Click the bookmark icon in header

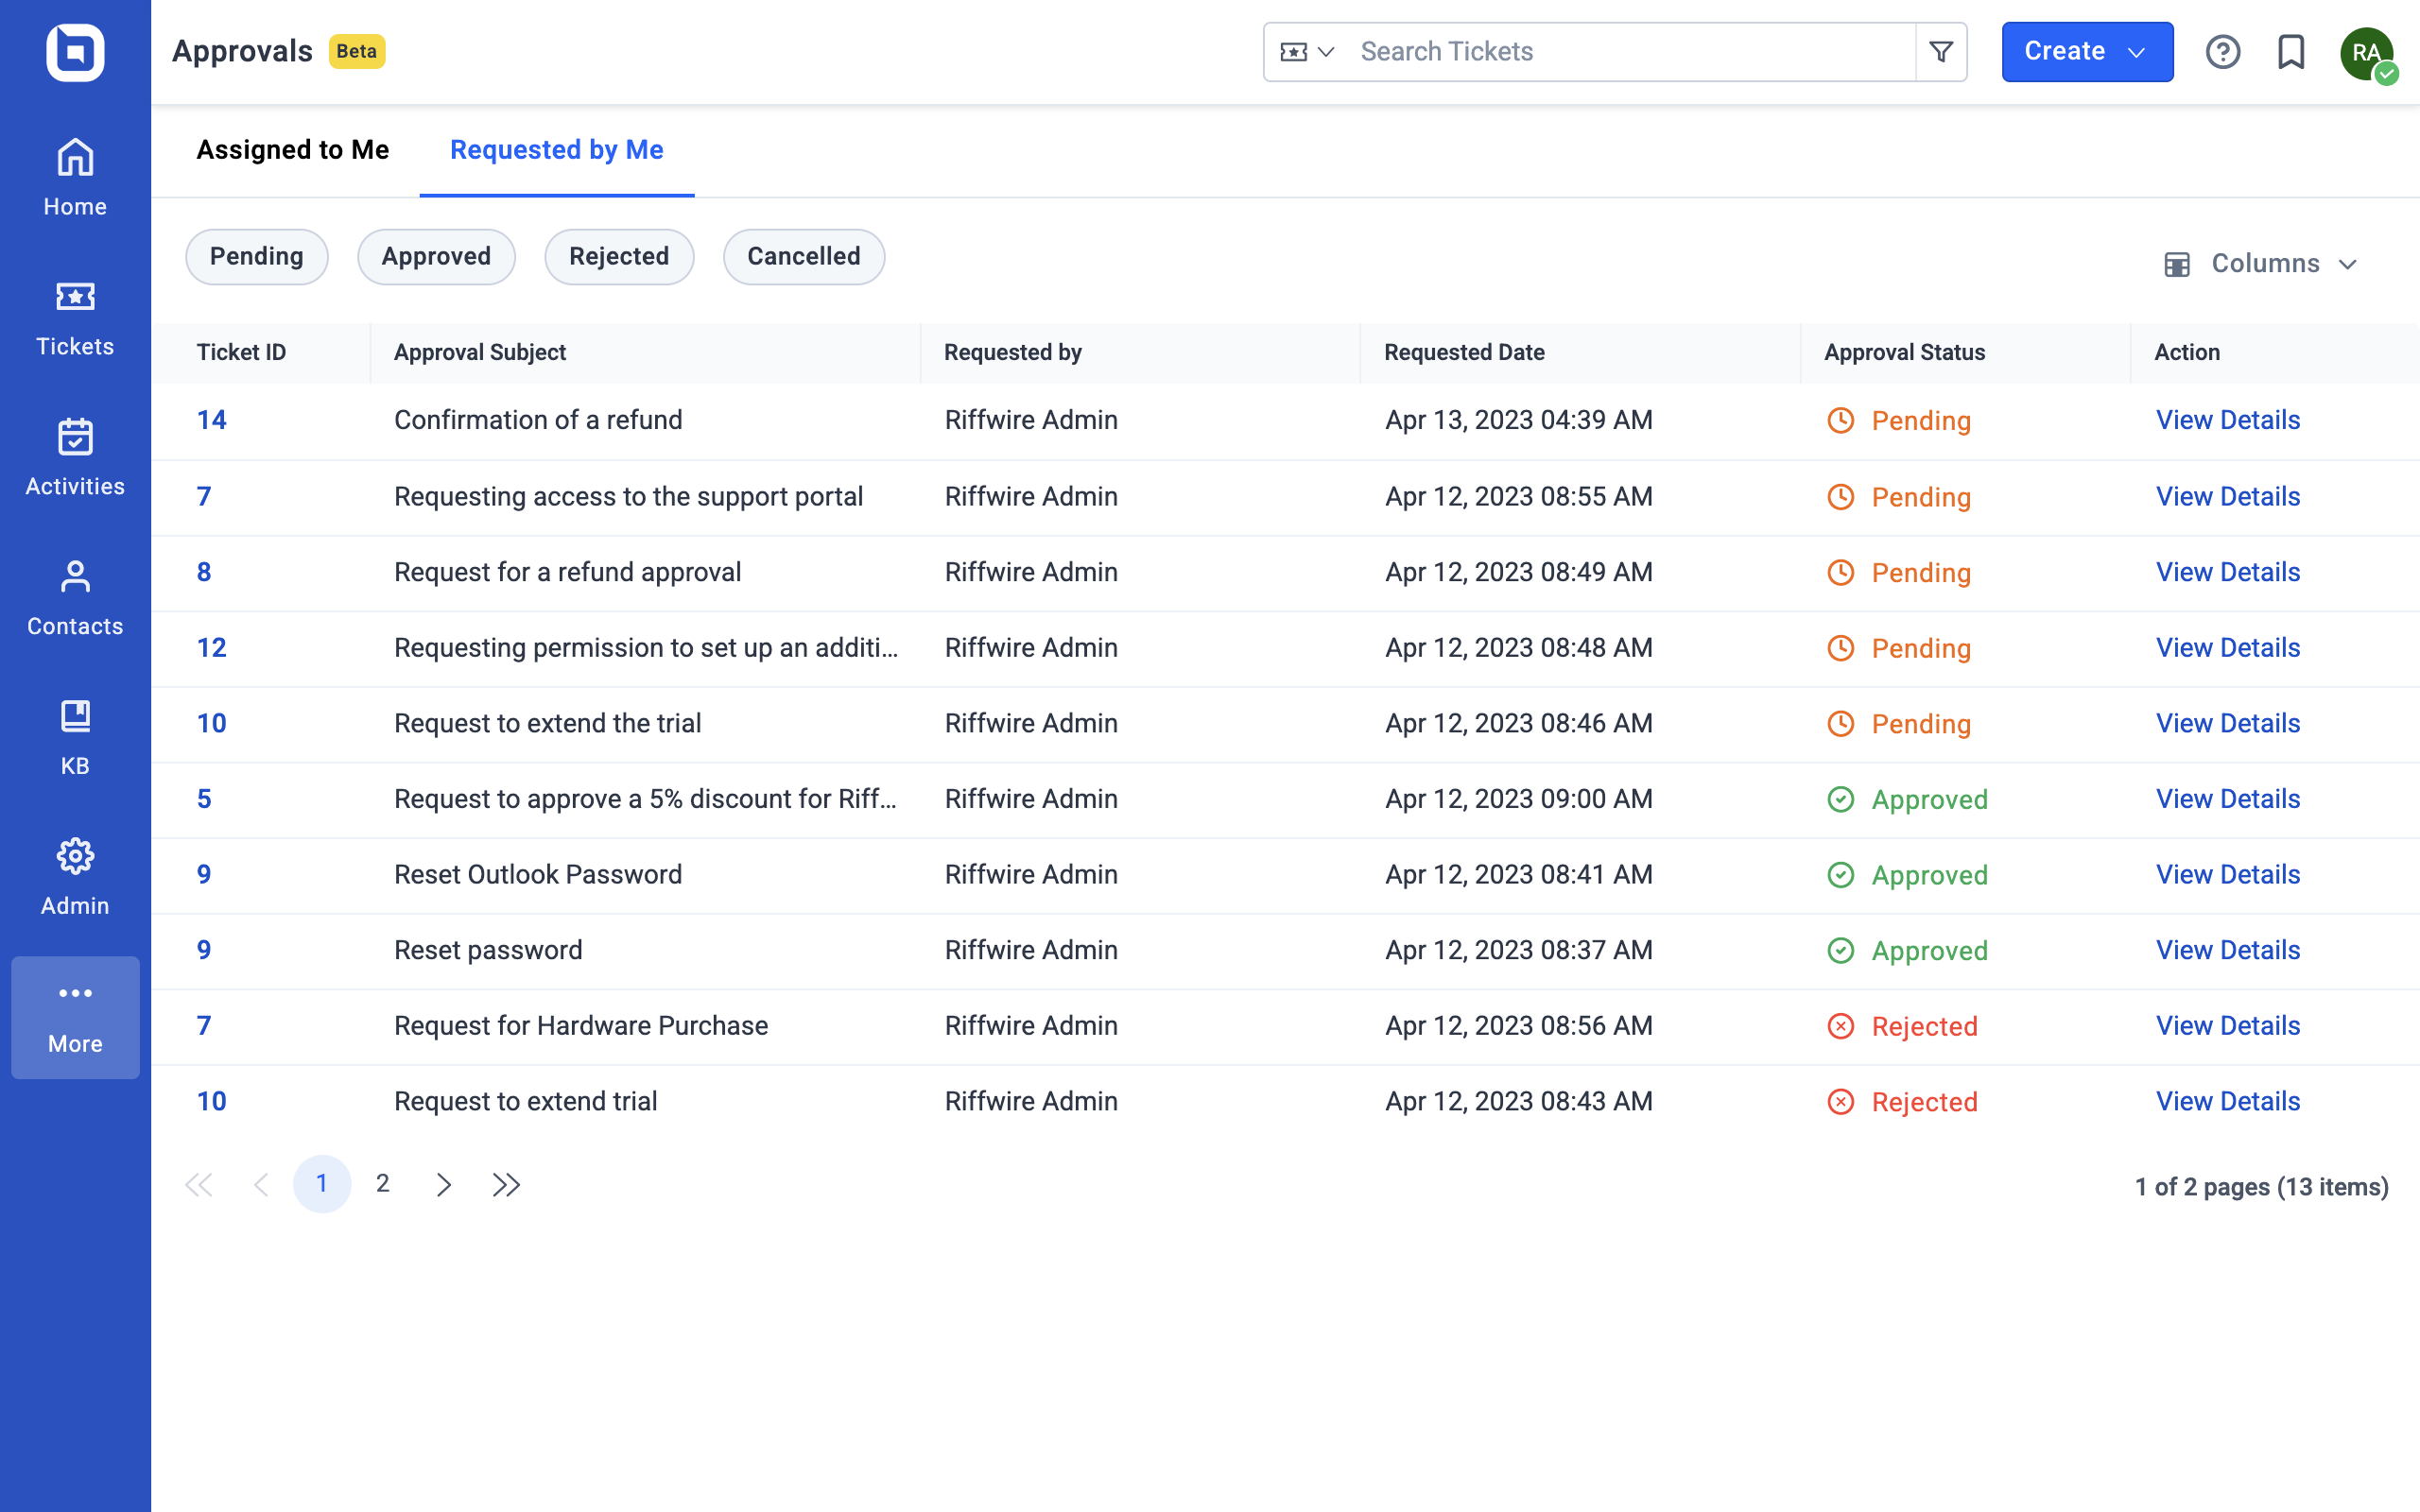(2290, 52)
